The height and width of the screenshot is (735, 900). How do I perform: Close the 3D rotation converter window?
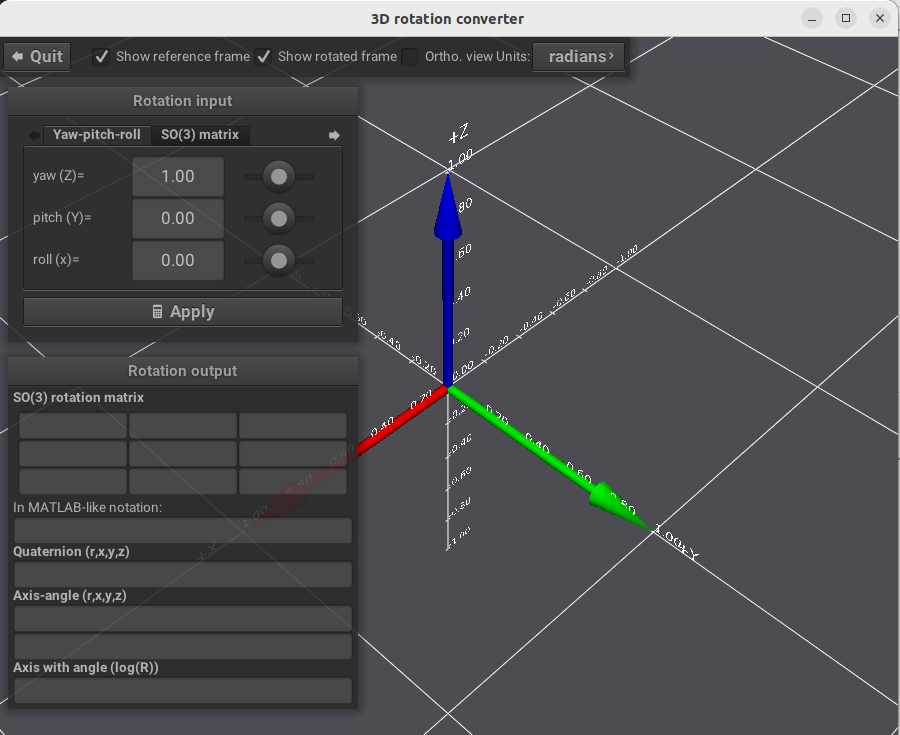(x=879, y=19)
